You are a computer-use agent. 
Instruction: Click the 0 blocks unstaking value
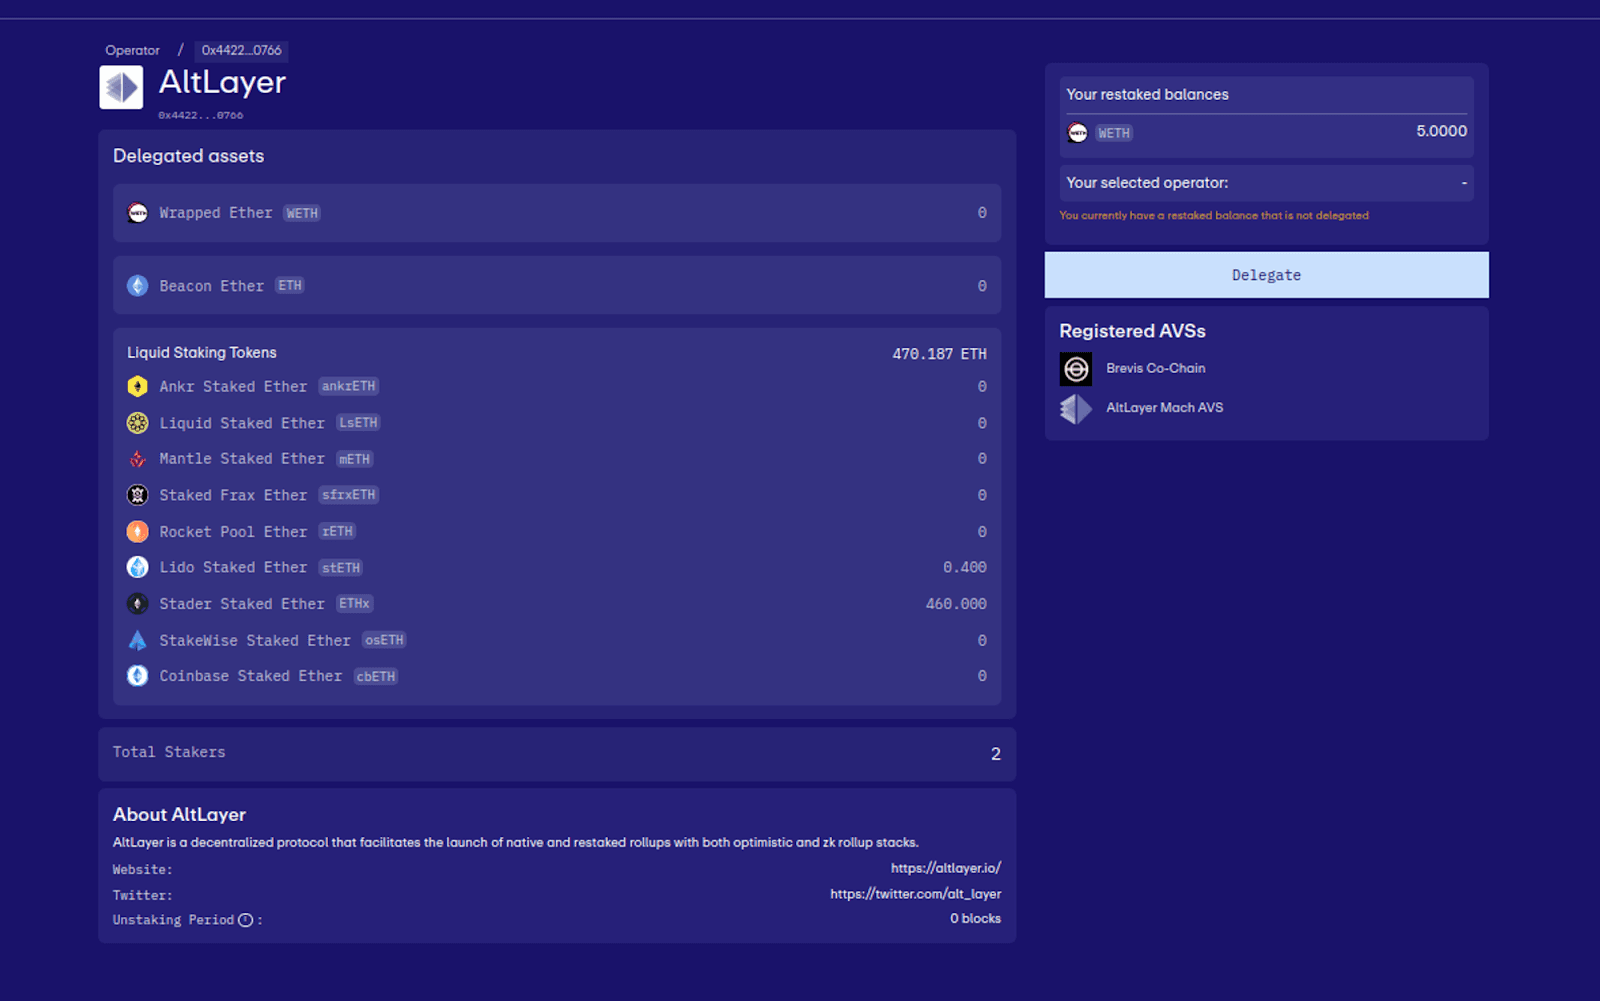click(x=975, y=918)
